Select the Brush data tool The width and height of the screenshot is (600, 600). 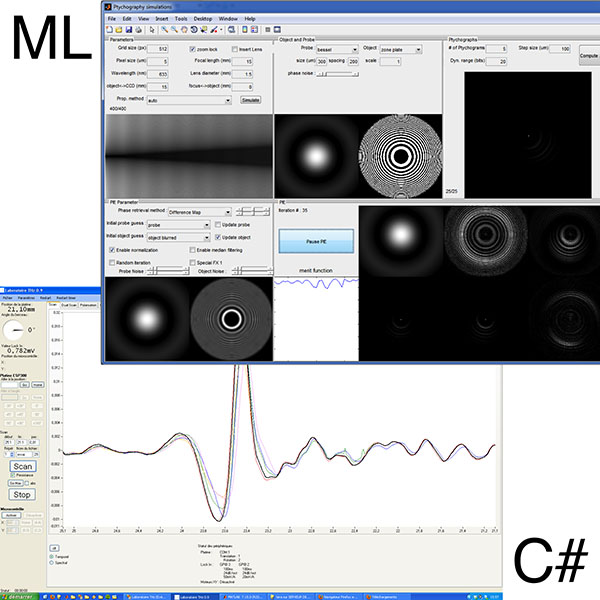214,29
